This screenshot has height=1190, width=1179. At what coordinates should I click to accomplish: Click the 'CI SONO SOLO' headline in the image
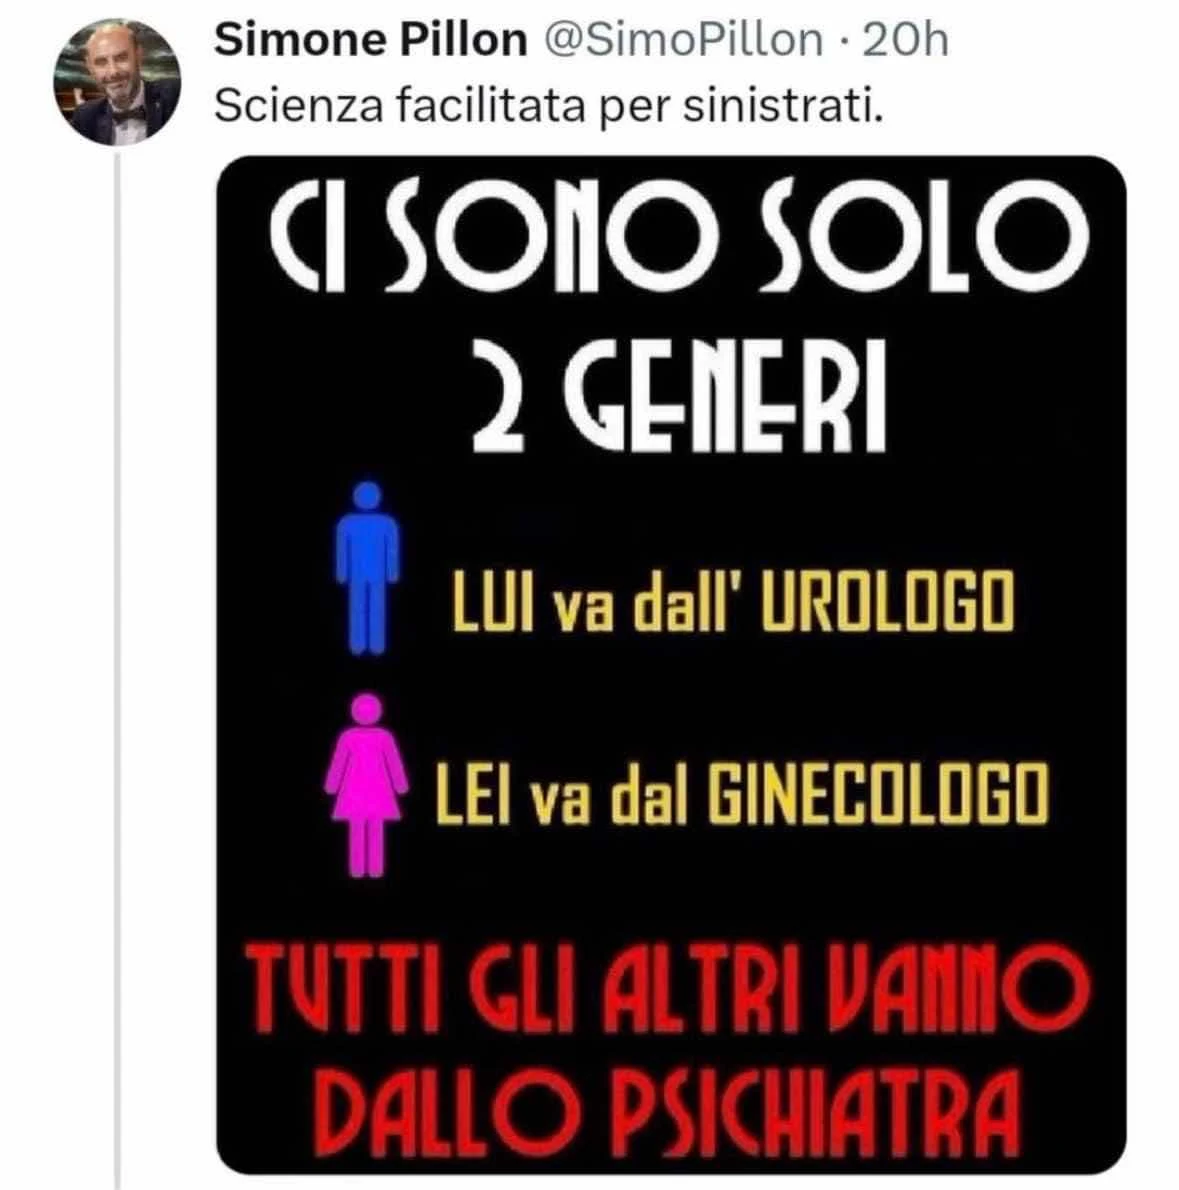point(680,236)
